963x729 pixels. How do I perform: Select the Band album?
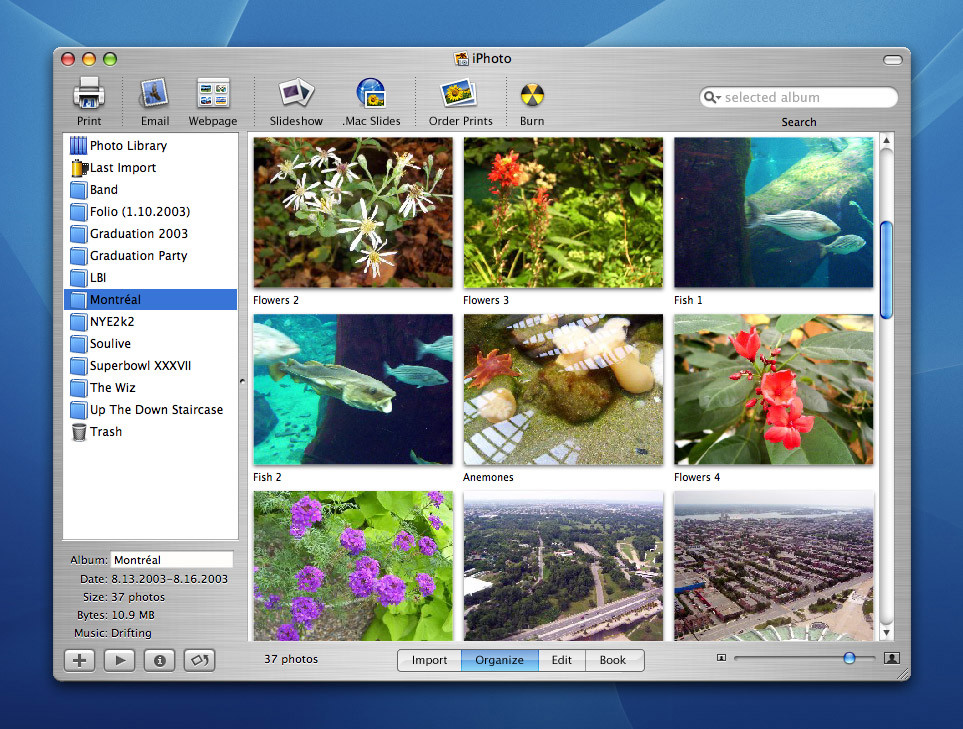150,190
